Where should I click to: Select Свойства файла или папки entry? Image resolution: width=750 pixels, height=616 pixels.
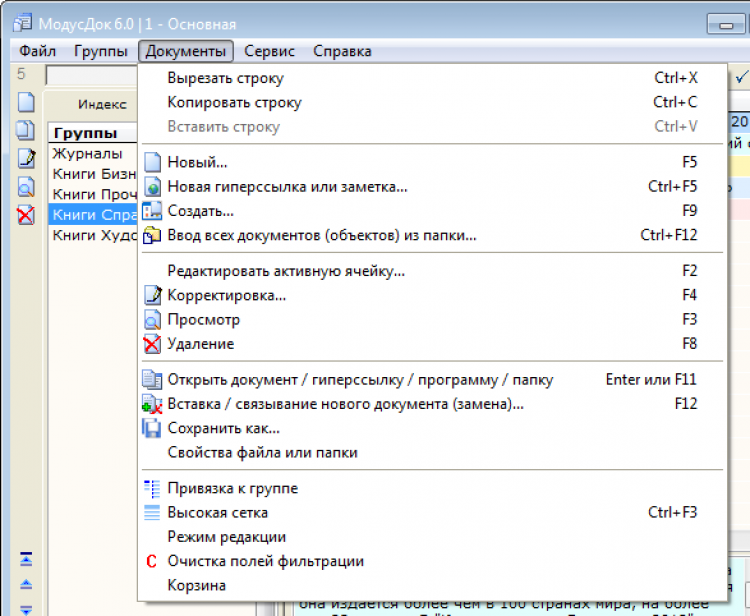click(x=432, y=452)
